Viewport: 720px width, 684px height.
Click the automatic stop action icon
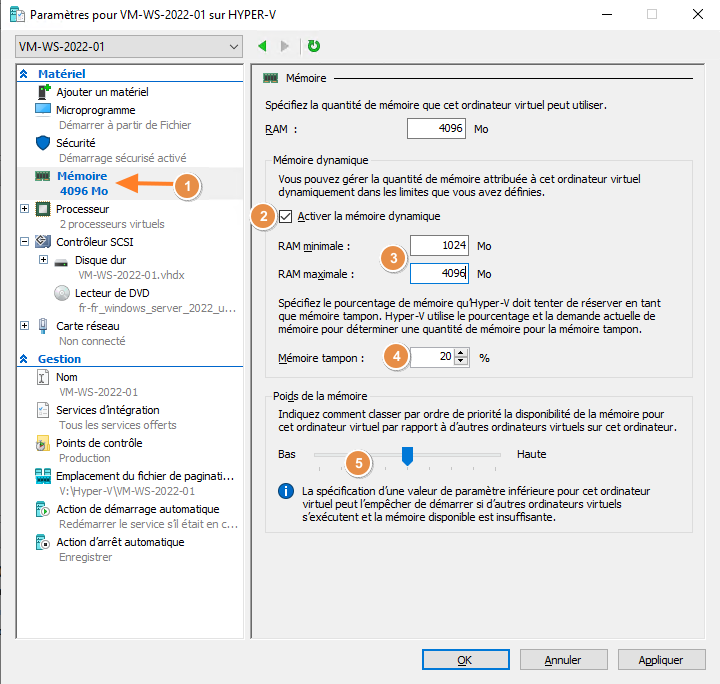(43, 542)
